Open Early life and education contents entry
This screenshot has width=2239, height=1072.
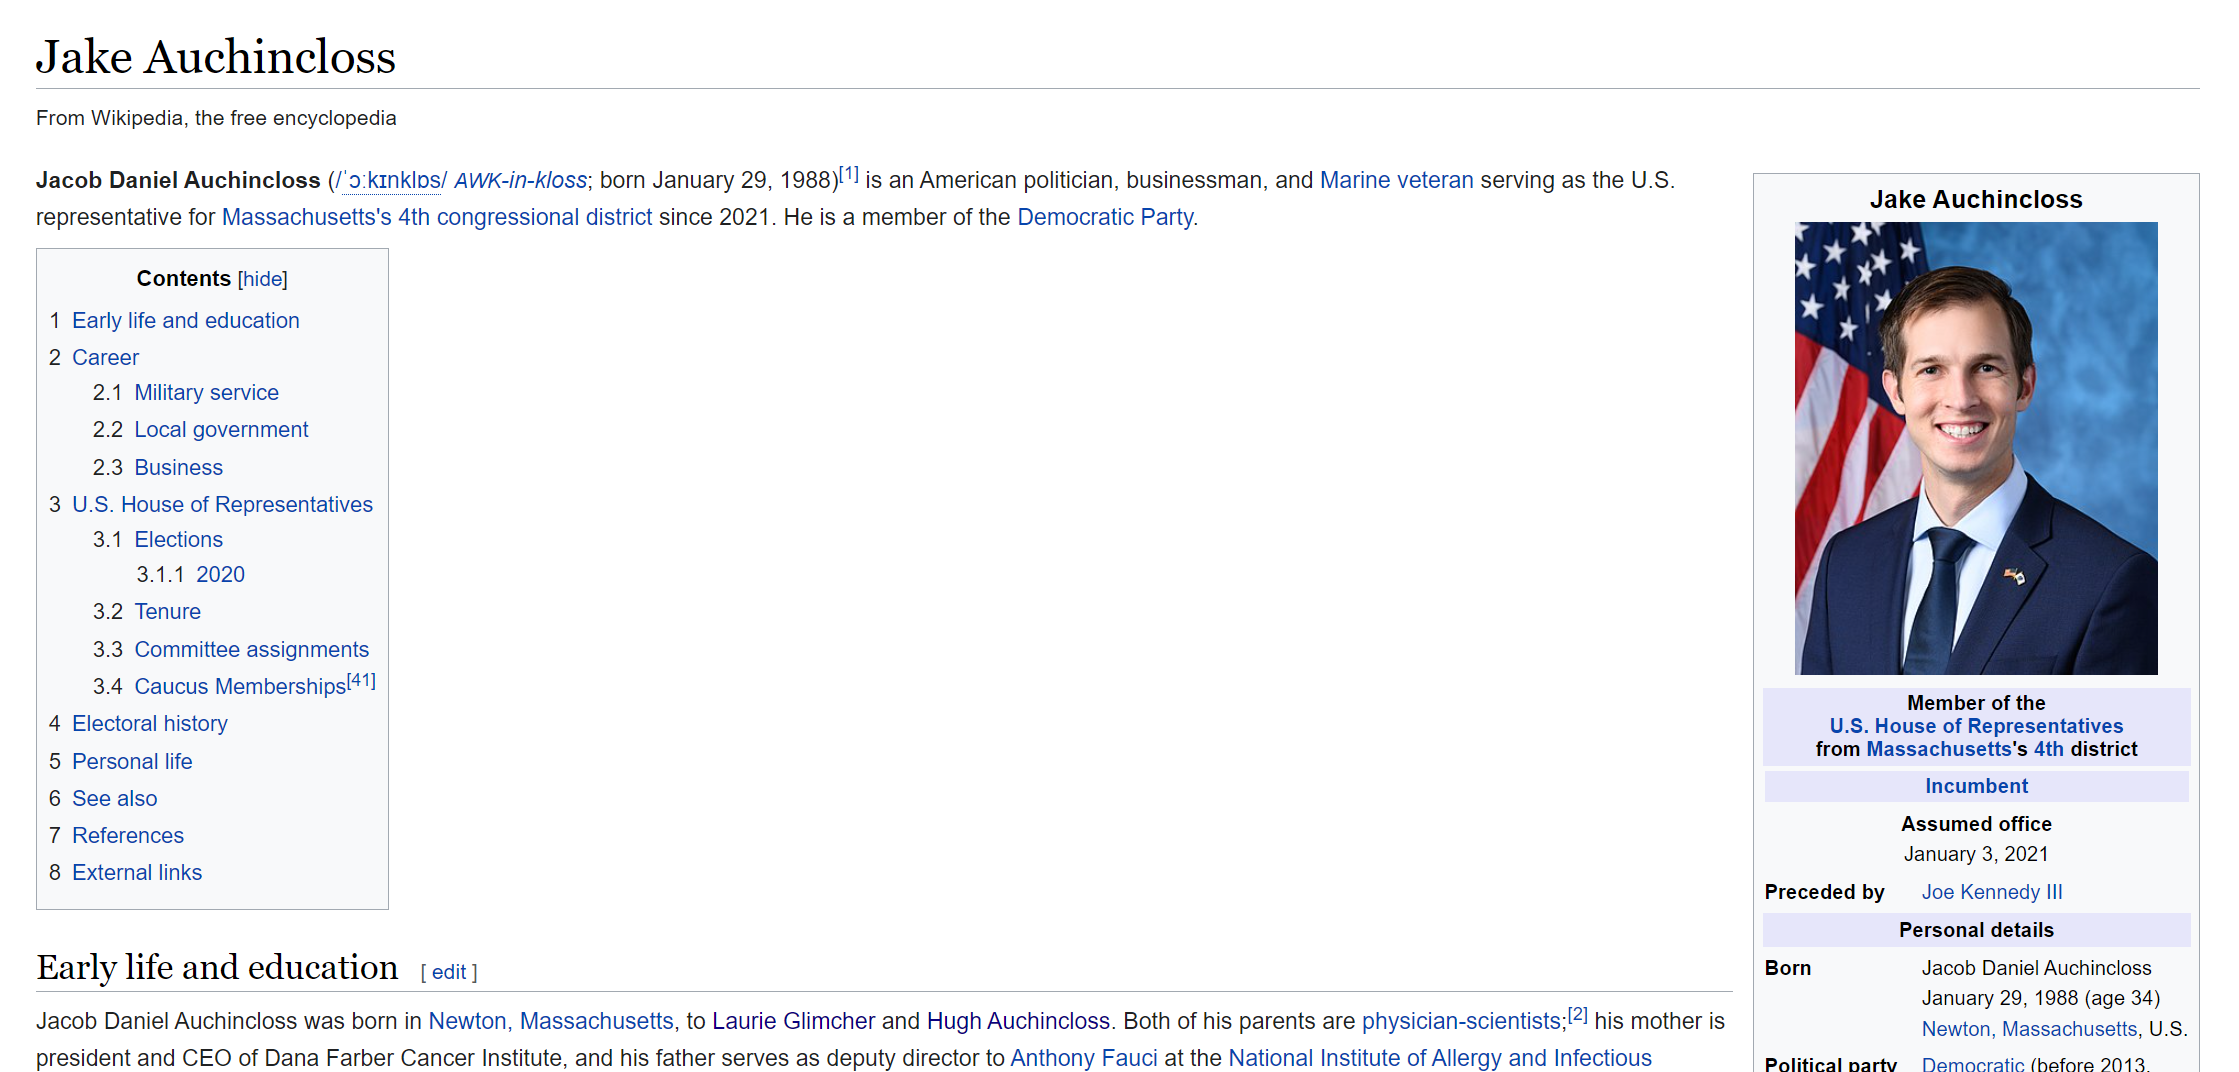coord(185,320)
